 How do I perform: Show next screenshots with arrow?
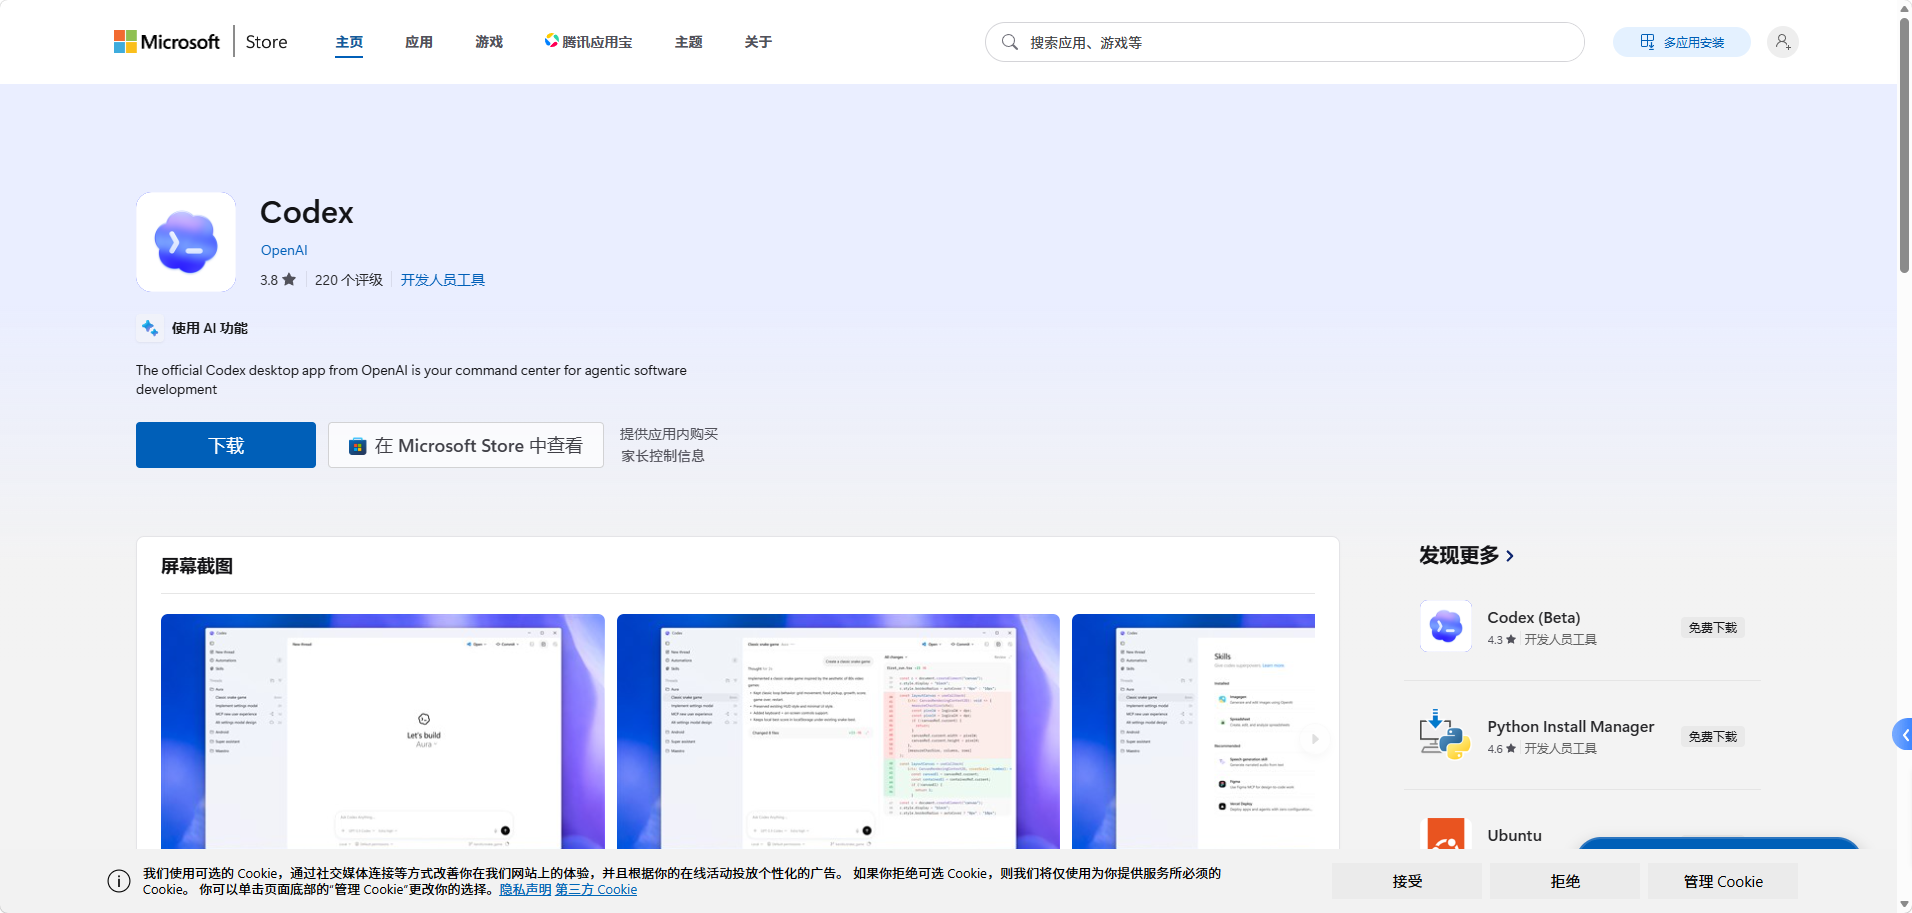pyautogui.click(x=1314, y=739)
